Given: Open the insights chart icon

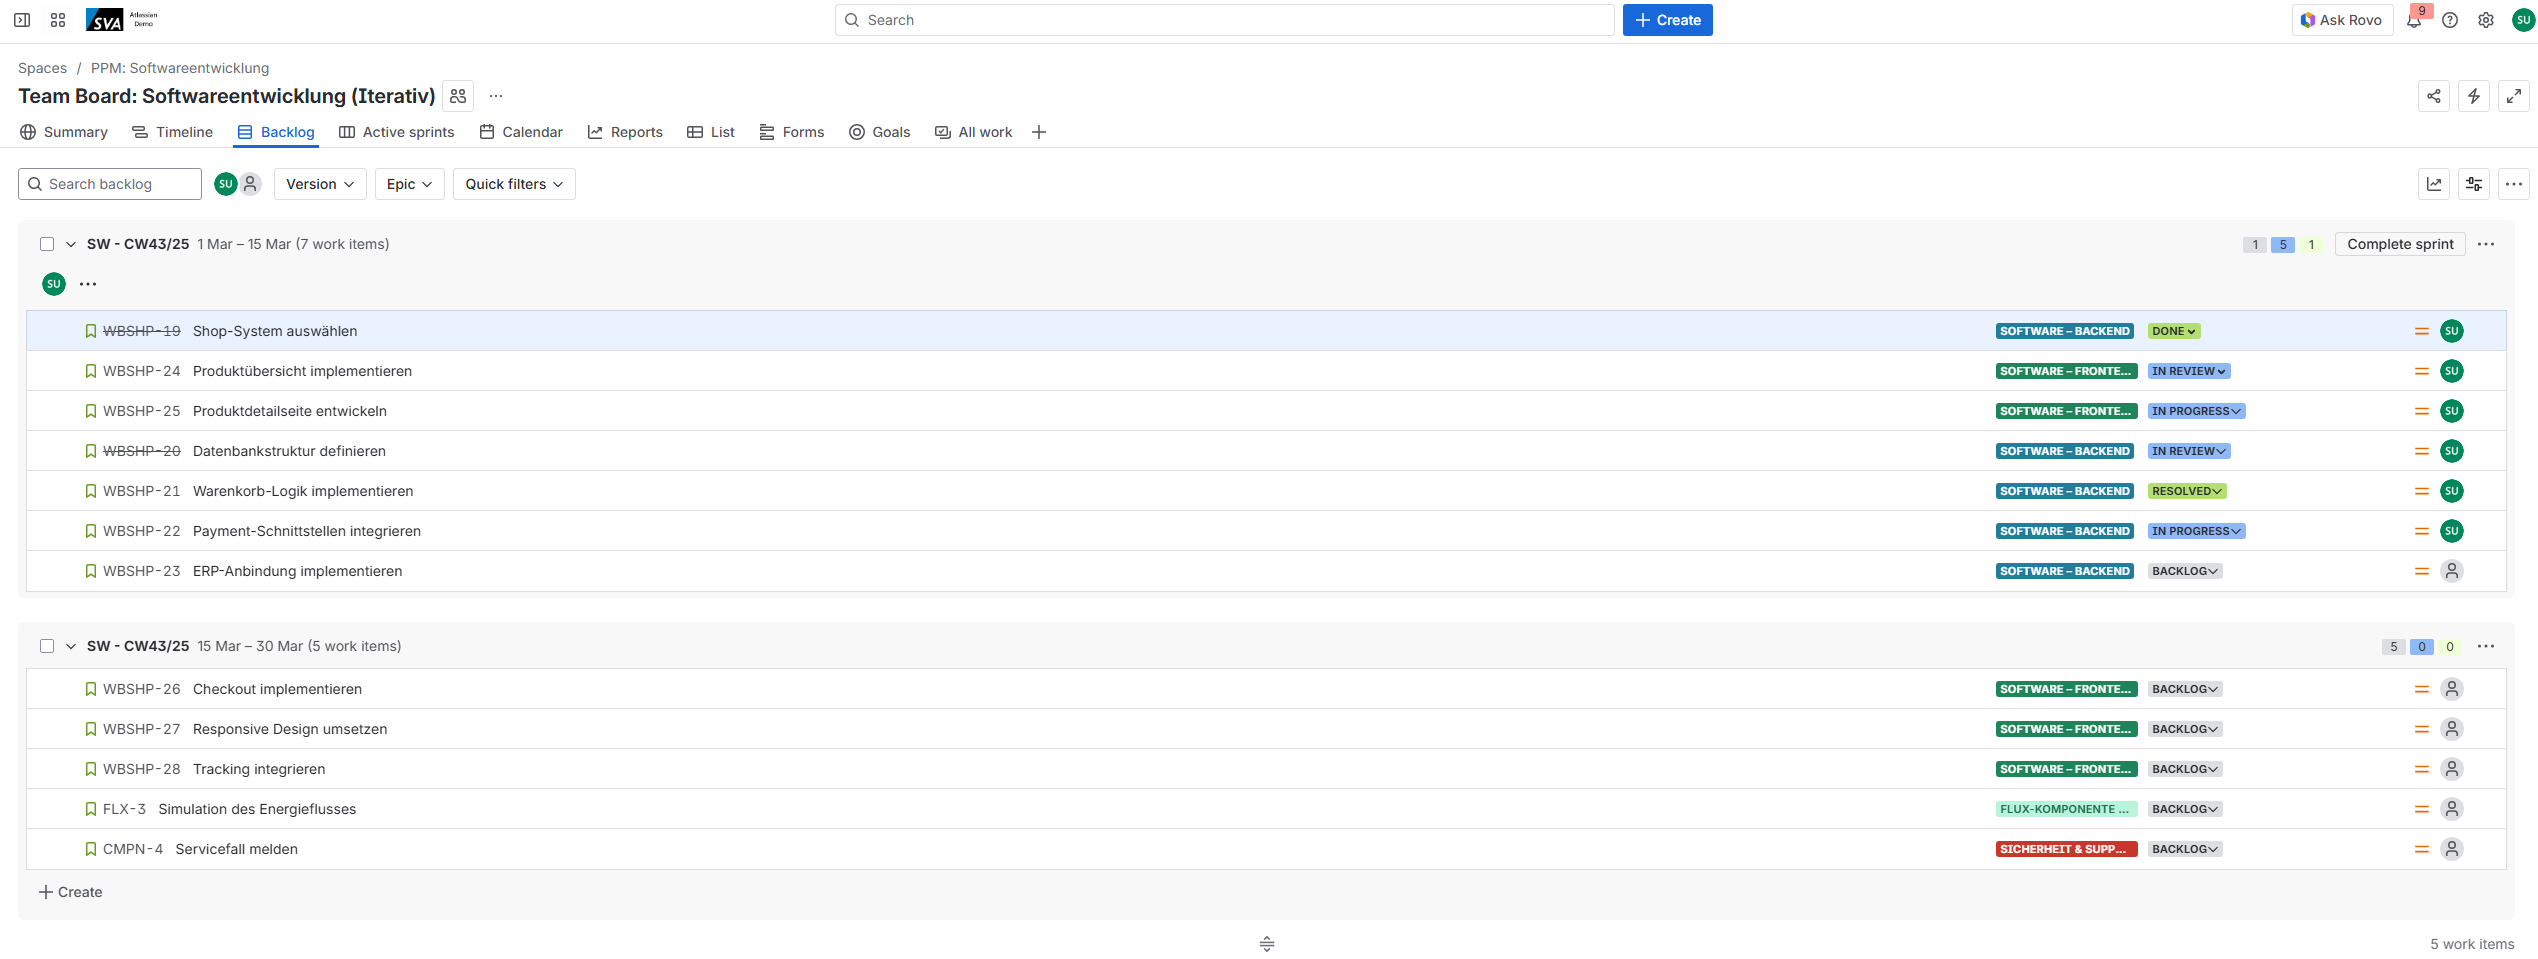Looking at the screenshot, I should [x=2434, y=184].
